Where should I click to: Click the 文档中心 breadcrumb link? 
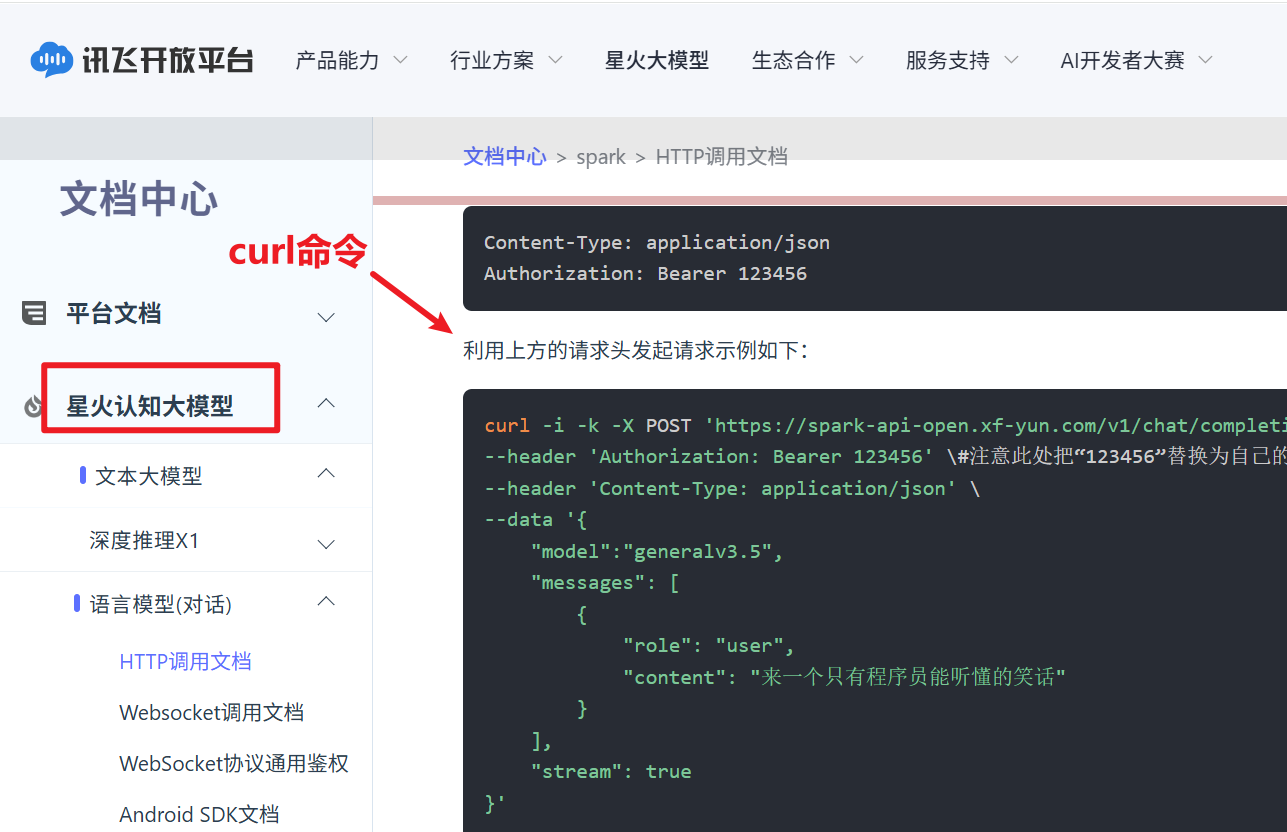click(x=505, y=157)
